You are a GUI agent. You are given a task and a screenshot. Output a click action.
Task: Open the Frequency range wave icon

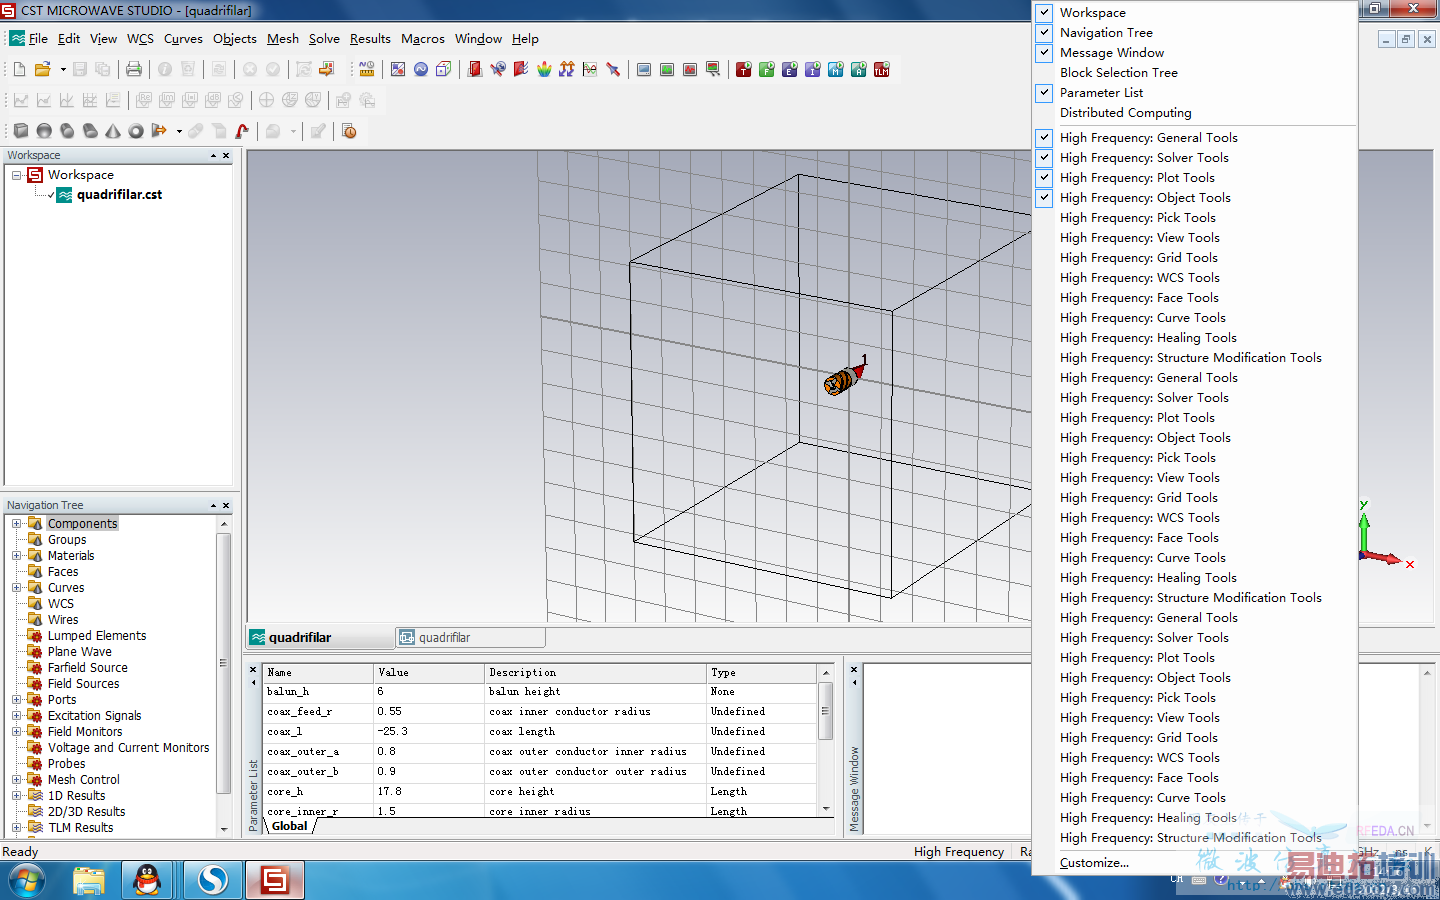tap(421, 69)
